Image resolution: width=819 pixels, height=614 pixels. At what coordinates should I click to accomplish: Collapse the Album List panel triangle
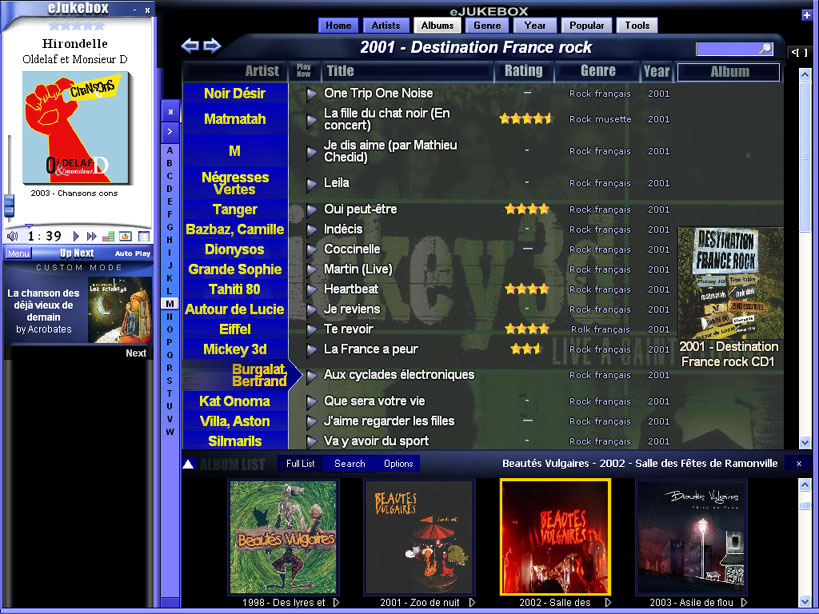point(188,464)
